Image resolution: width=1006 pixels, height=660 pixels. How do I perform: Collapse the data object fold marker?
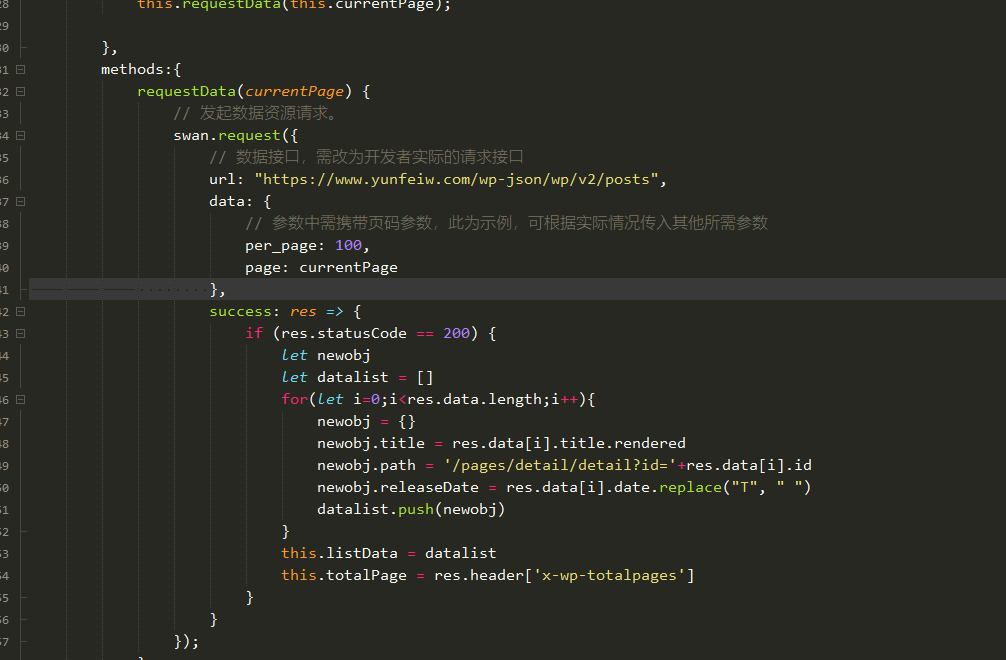pos(21,201)
